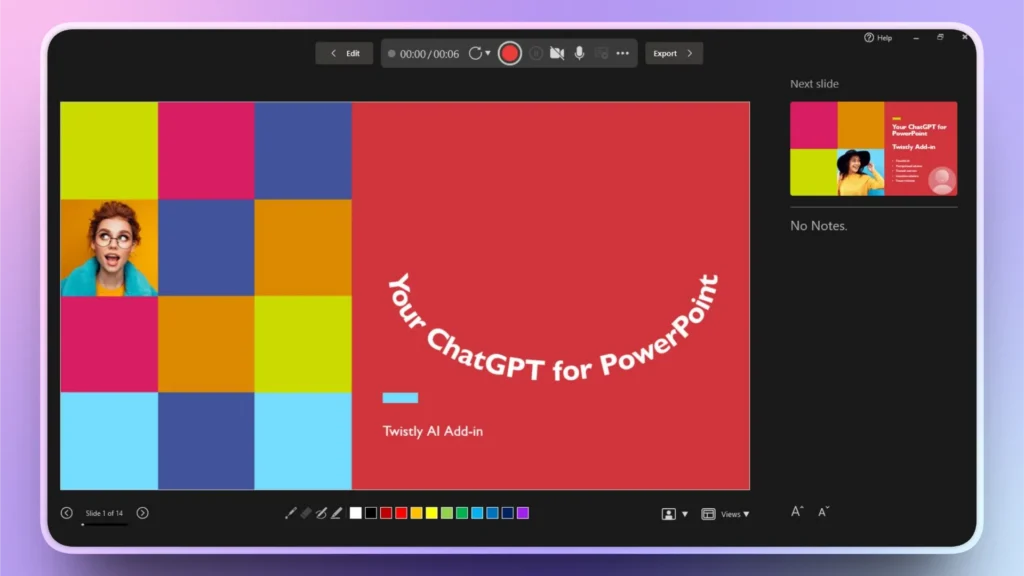The width and height of the screenshot is (1024, 576).
Task: Open the Help menu
Action: 878,37
